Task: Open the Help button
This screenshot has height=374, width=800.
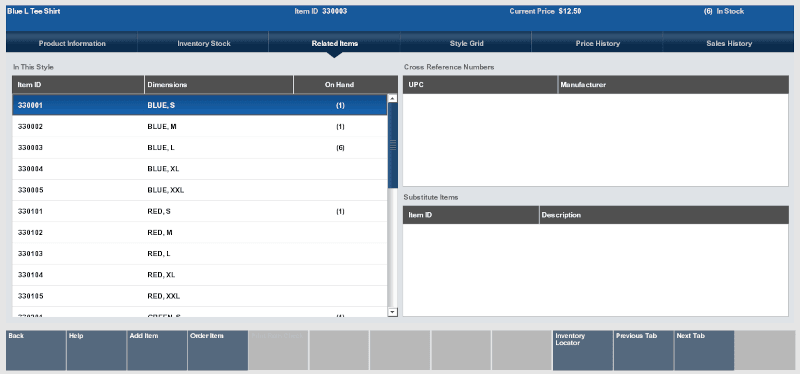Action: click(96, 350)
